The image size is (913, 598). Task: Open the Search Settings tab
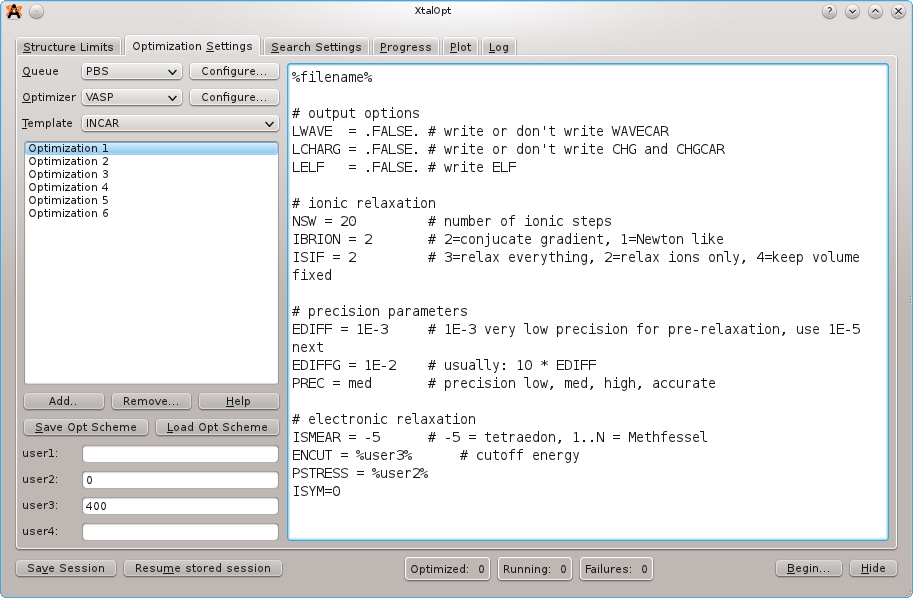316,47
